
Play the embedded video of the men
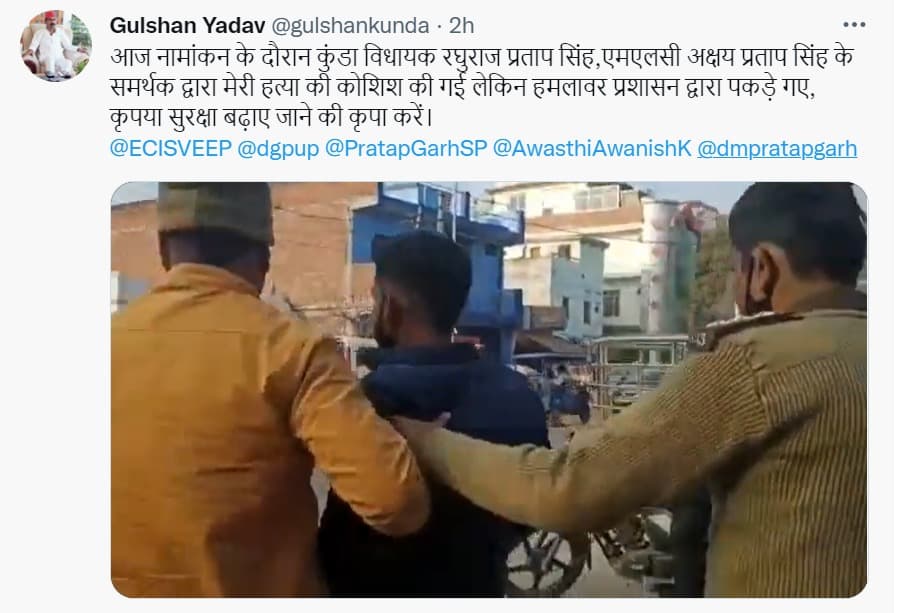(x=489, y=390)
